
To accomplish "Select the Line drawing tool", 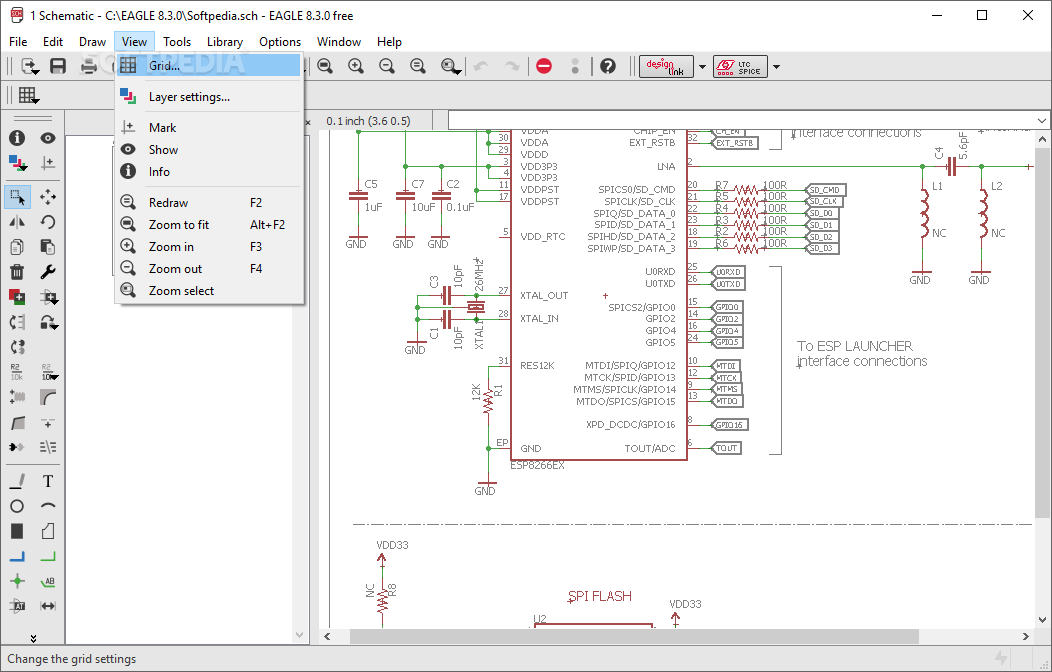I will point(17,481).
